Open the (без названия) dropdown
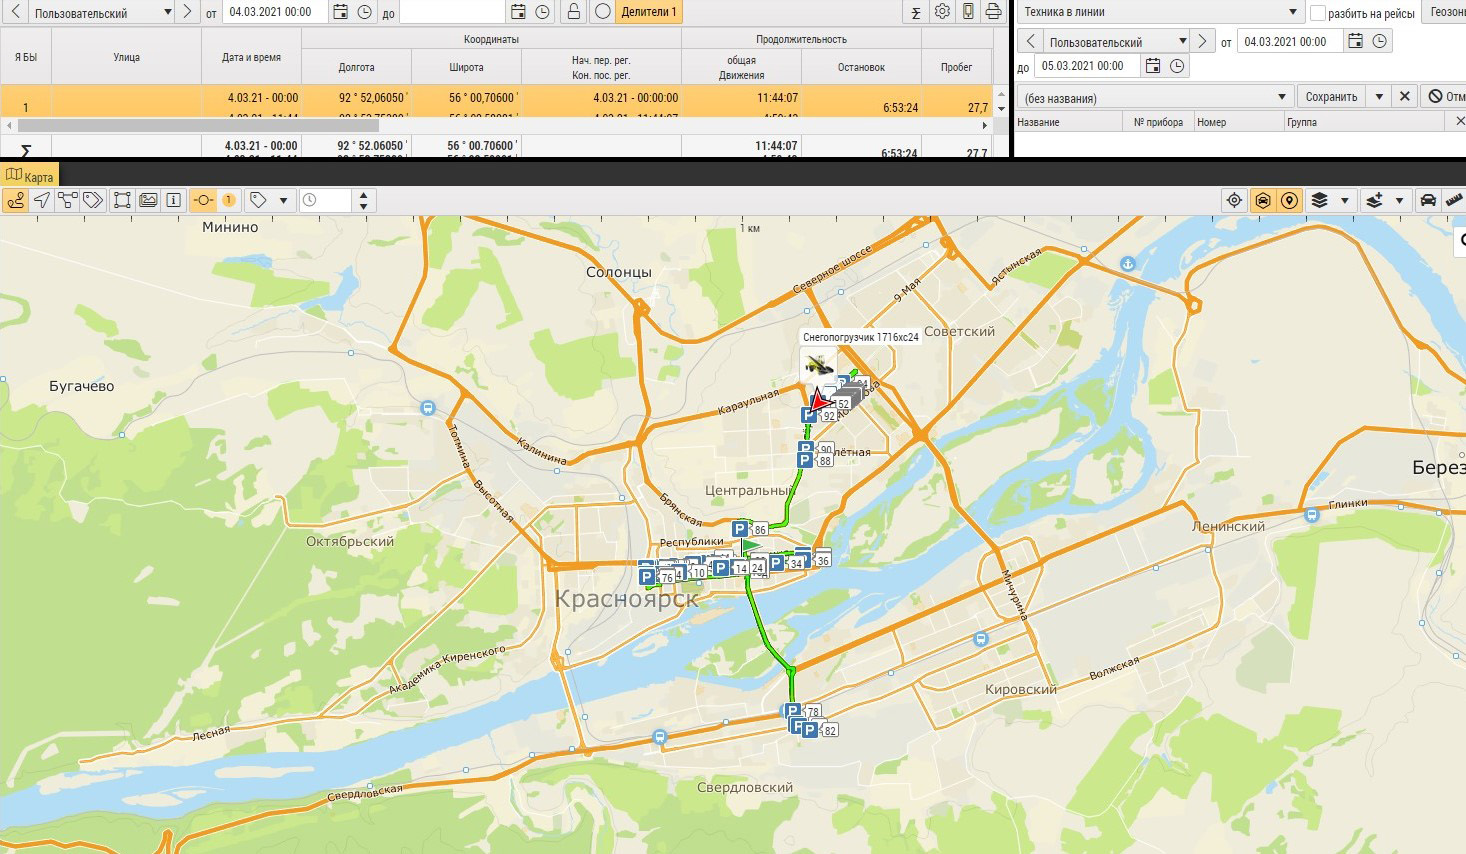This screenshot has height=854, width=1466. click(x=1156, y=97)
